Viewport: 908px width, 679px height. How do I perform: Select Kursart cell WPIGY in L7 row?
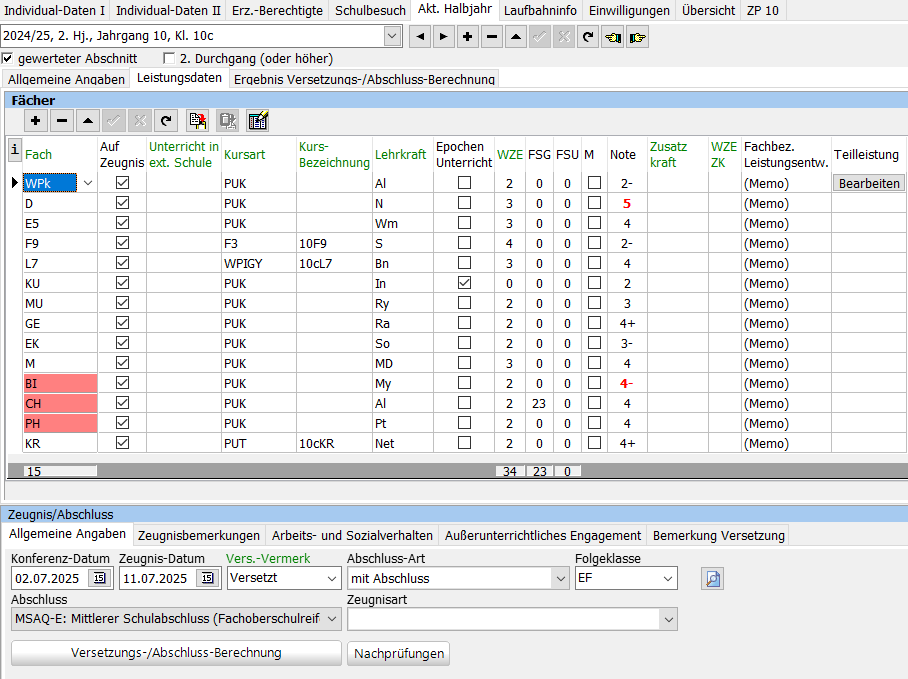[x=258, y=263]
